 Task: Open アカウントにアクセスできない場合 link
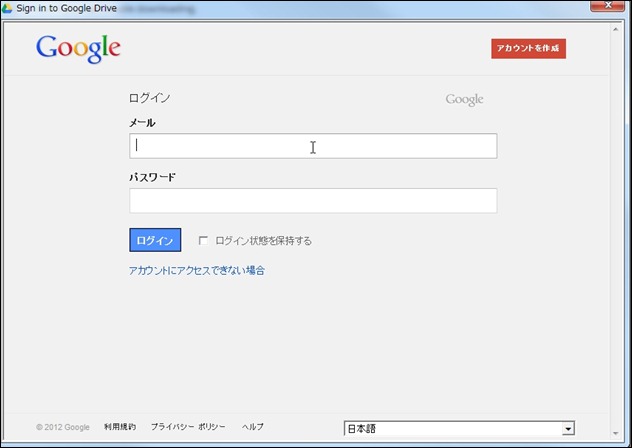click(197, 271)
